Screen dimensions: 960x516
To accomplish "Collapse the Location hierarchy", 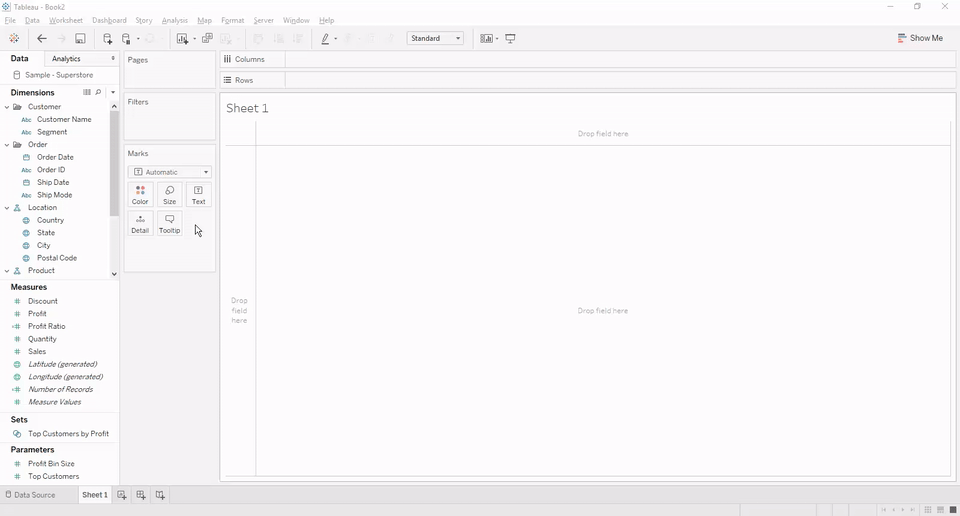I will [7, 208].
